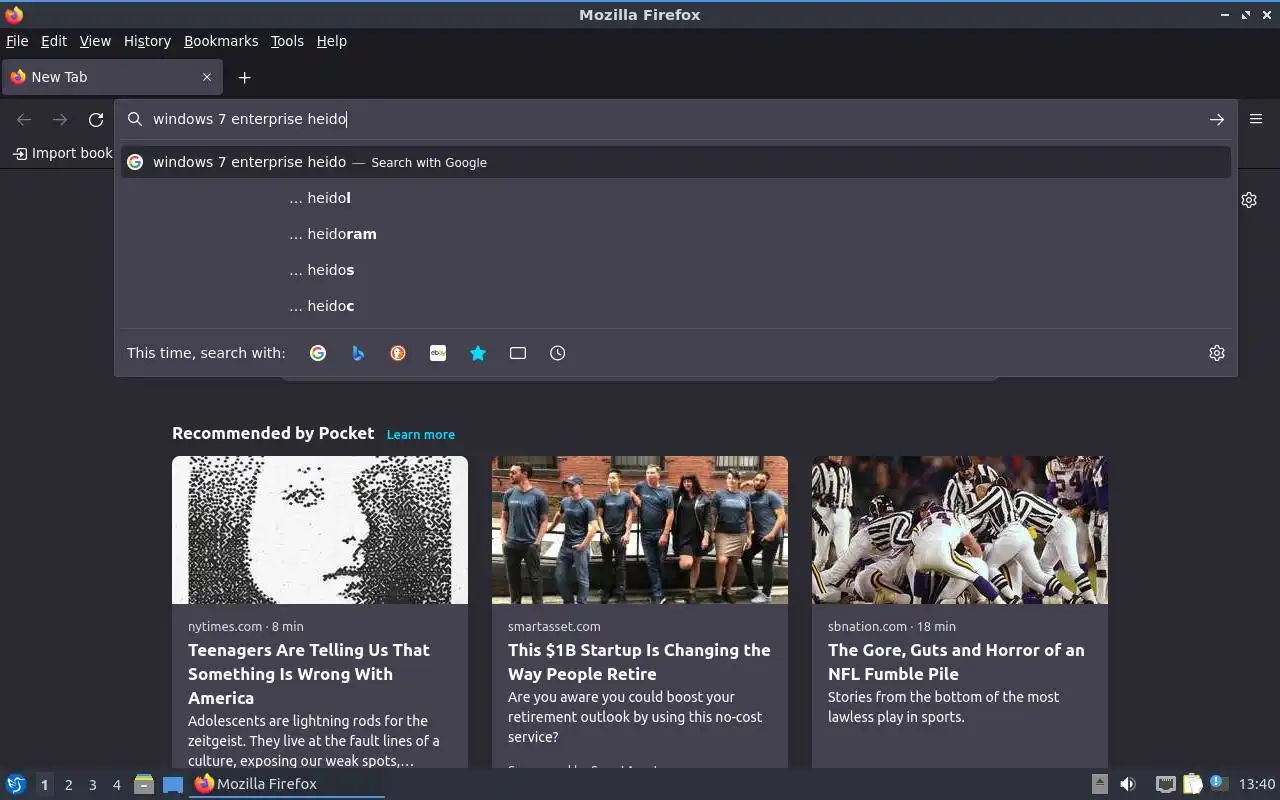Click the dotted face illustration thumbnail
The height and width of the screenshot is (800, 1280).
[320, 530]
